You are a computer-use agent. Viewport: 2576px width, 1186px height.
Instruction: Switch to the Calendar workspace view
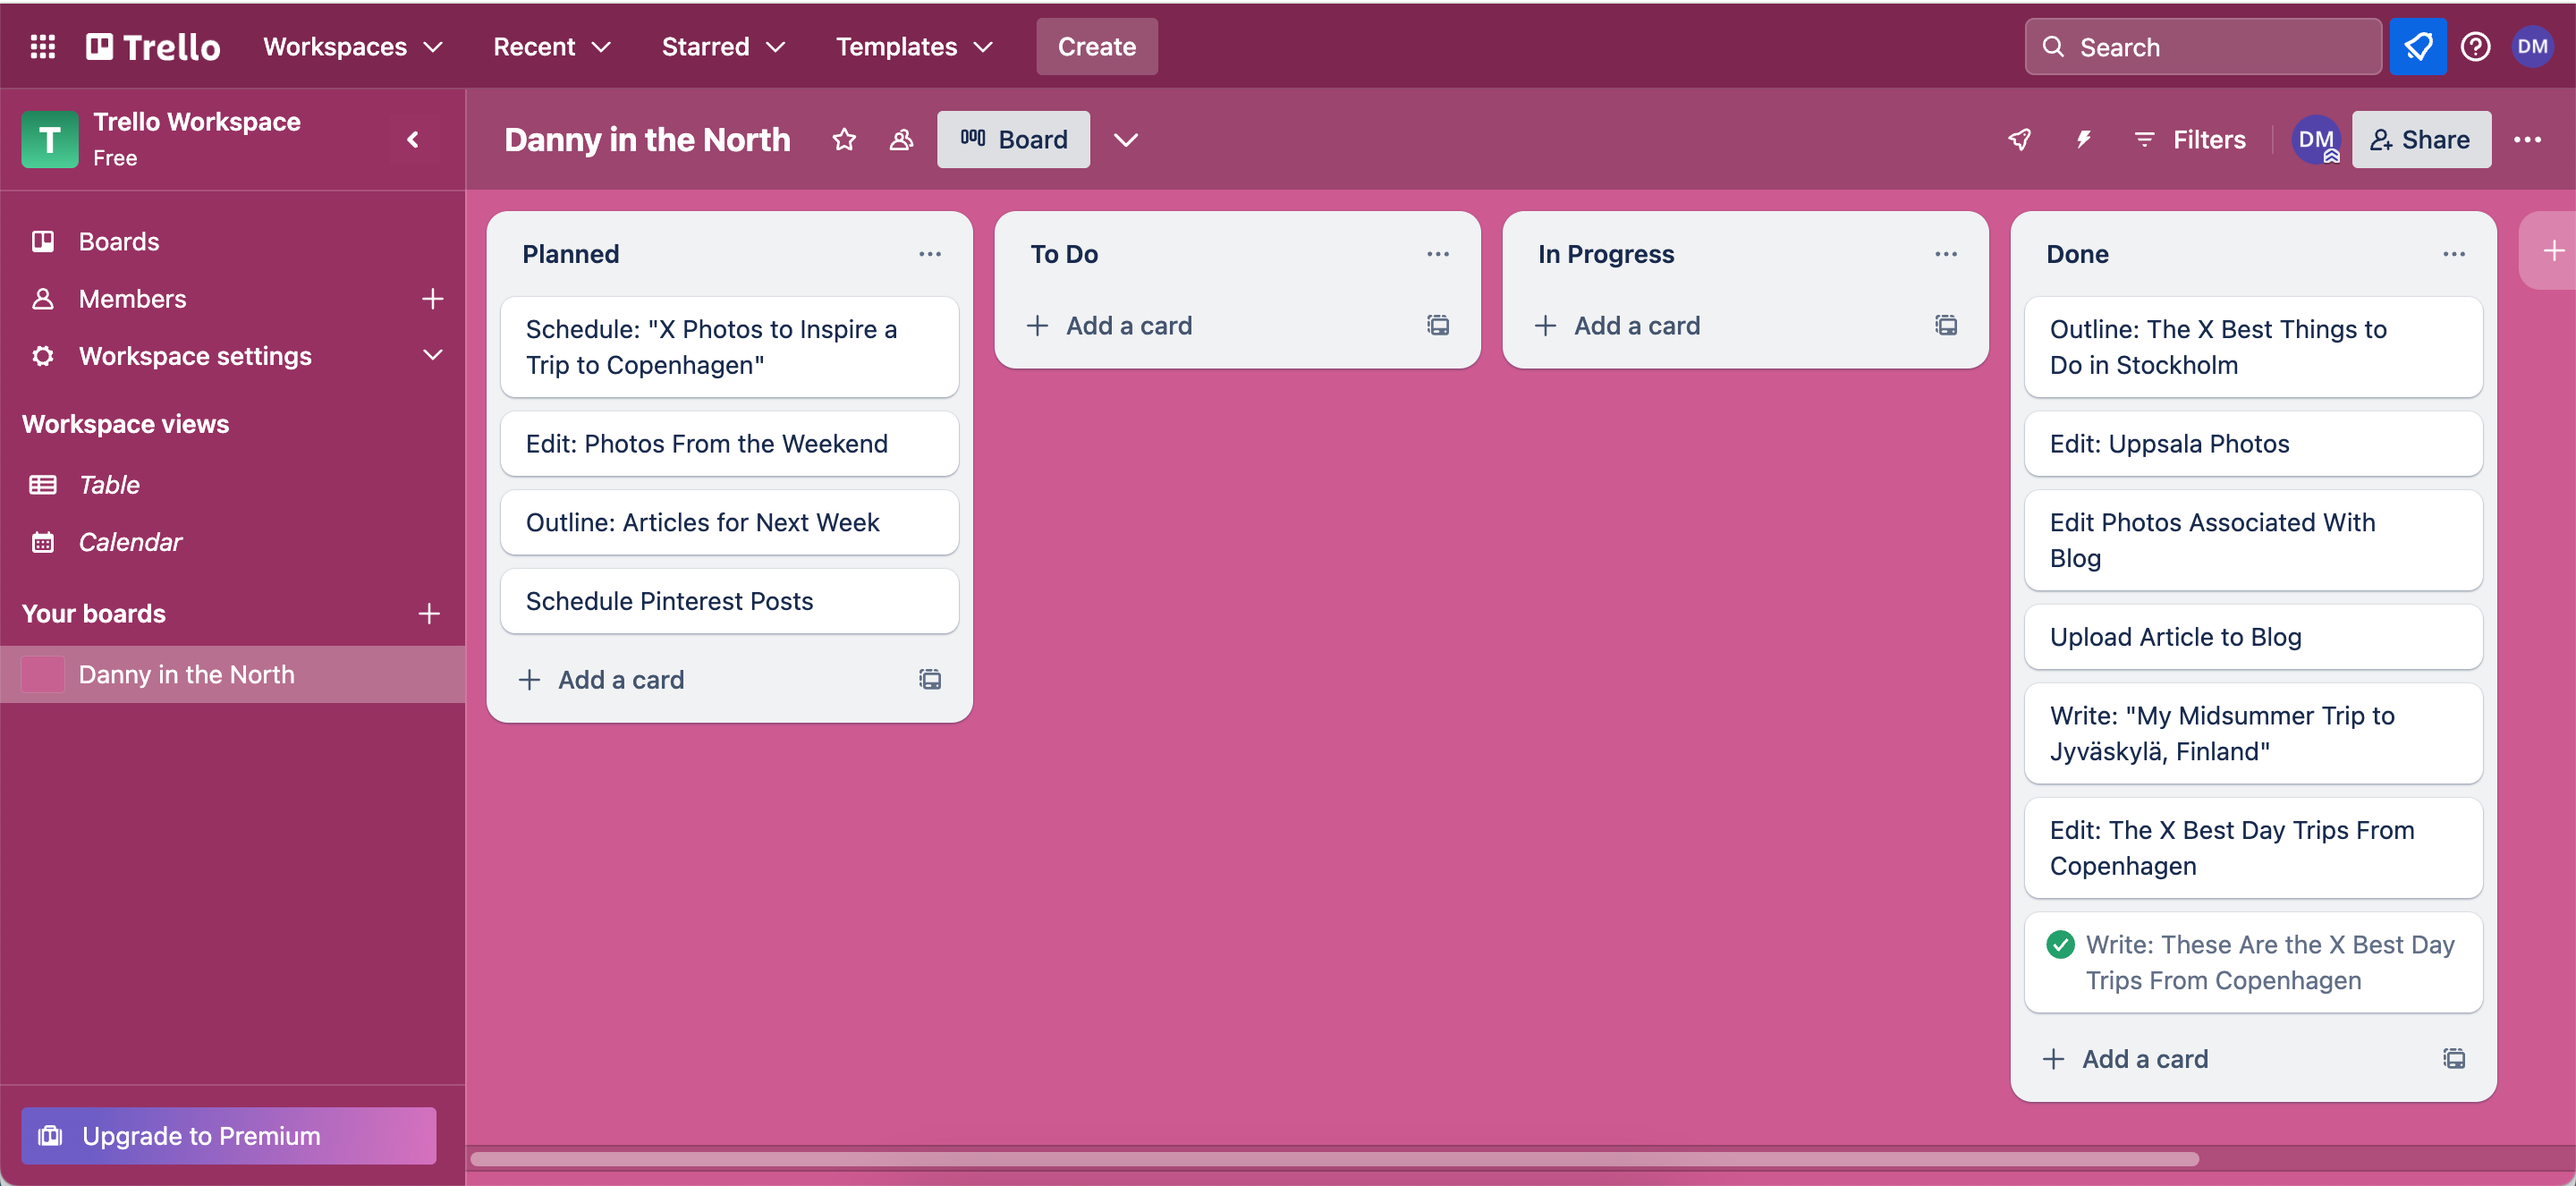[130, 542]
